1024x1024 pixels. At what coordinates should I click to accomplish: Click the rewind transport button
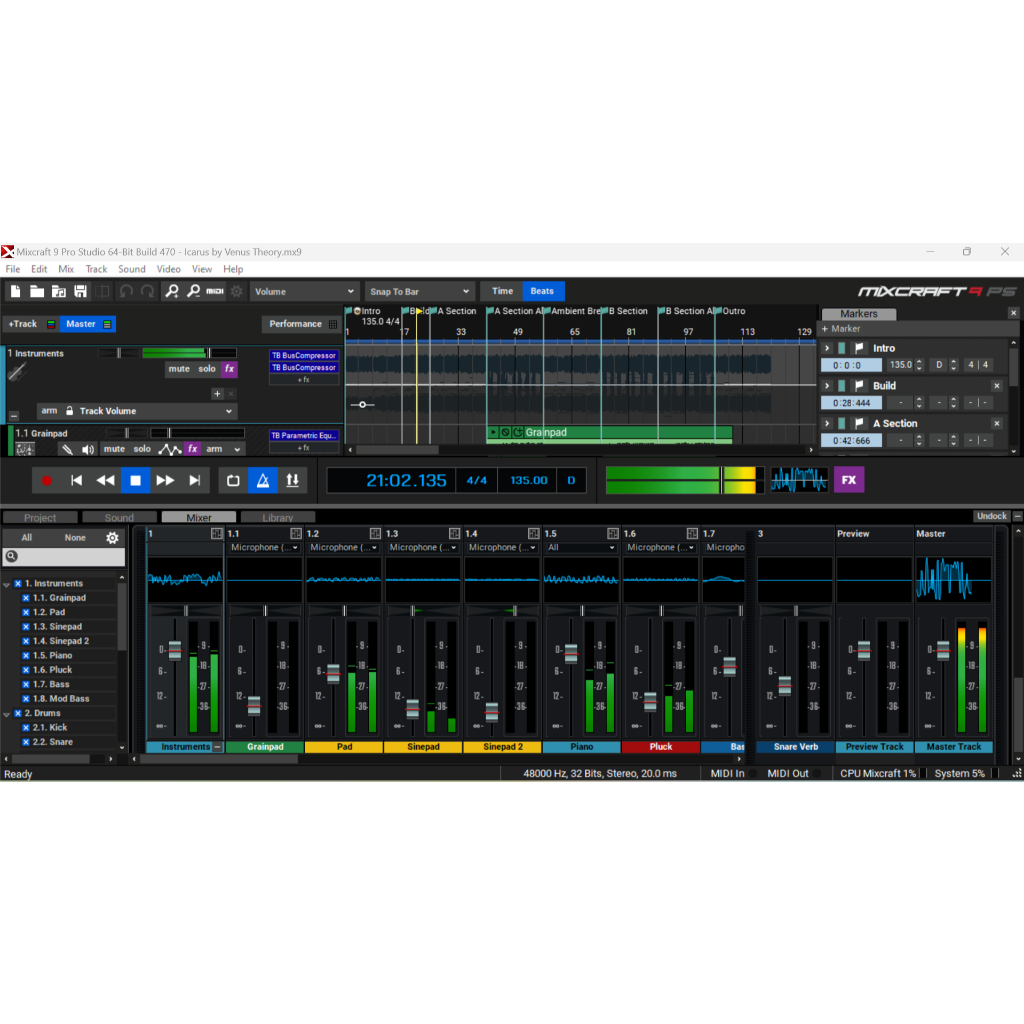pyautogui.click(x=106, y=481)
